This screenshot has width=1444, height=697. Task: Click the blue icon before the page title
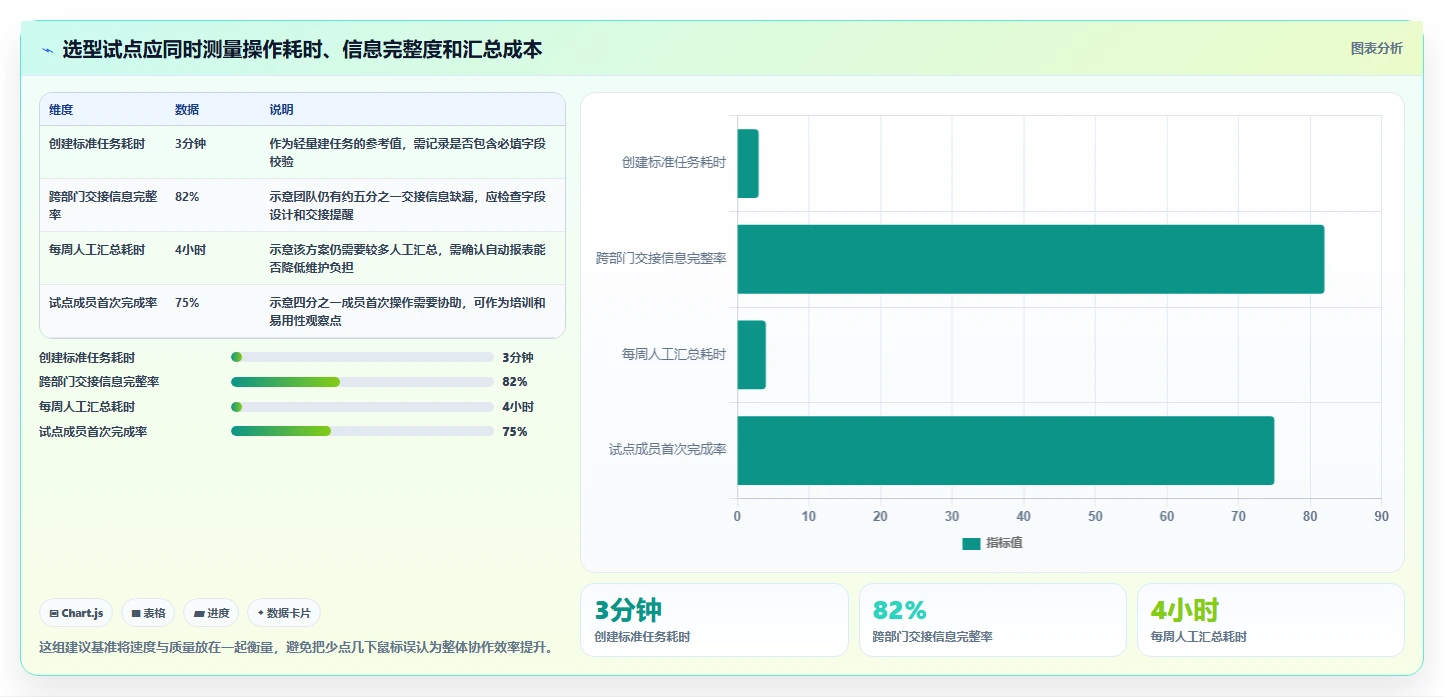pyautogui.click(x=47, y=50)
